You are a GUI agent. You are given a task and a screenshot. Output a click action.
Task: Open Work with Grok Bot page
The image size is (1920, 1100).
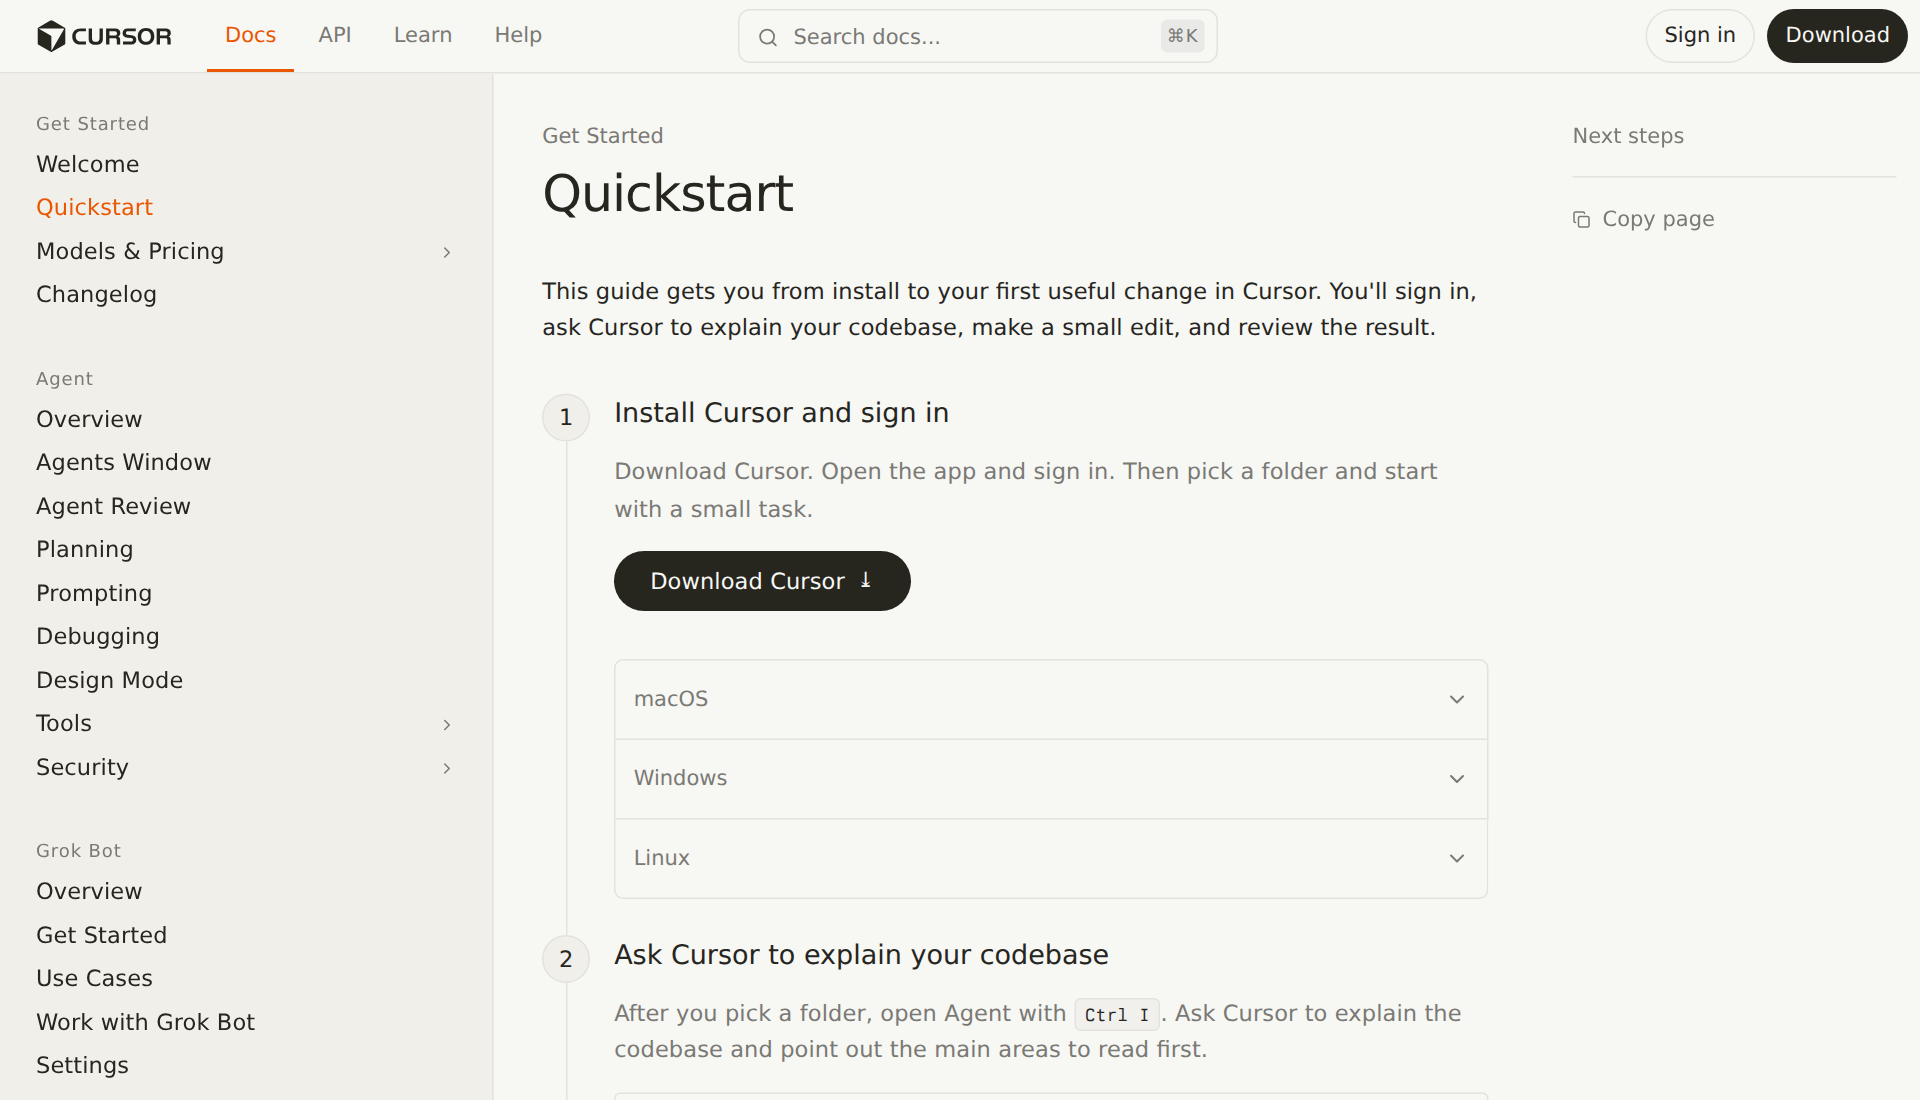tap(145, 1022)
